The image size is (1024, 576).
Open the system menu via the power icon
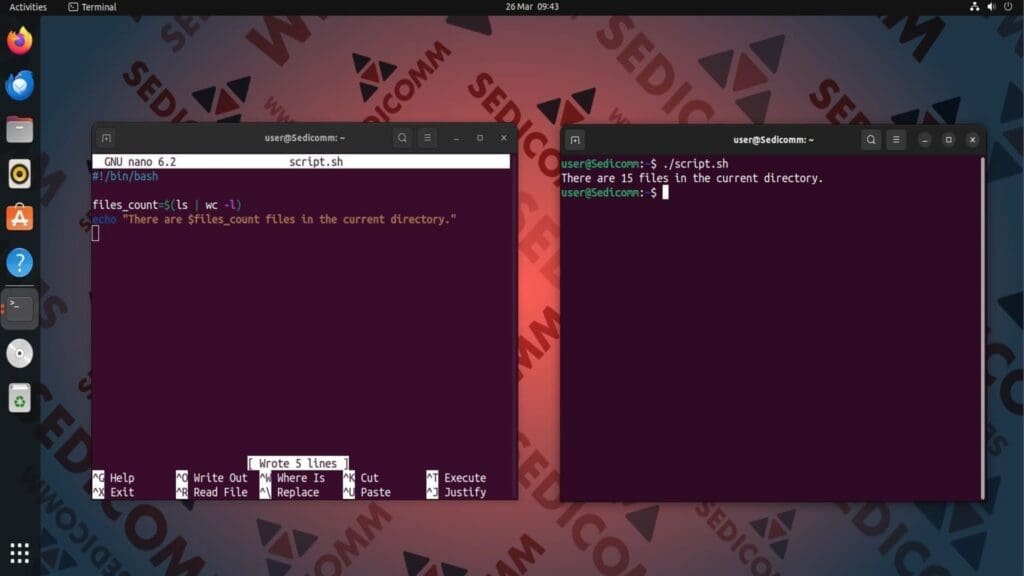pyautogui.click(x=1009, y=7)
